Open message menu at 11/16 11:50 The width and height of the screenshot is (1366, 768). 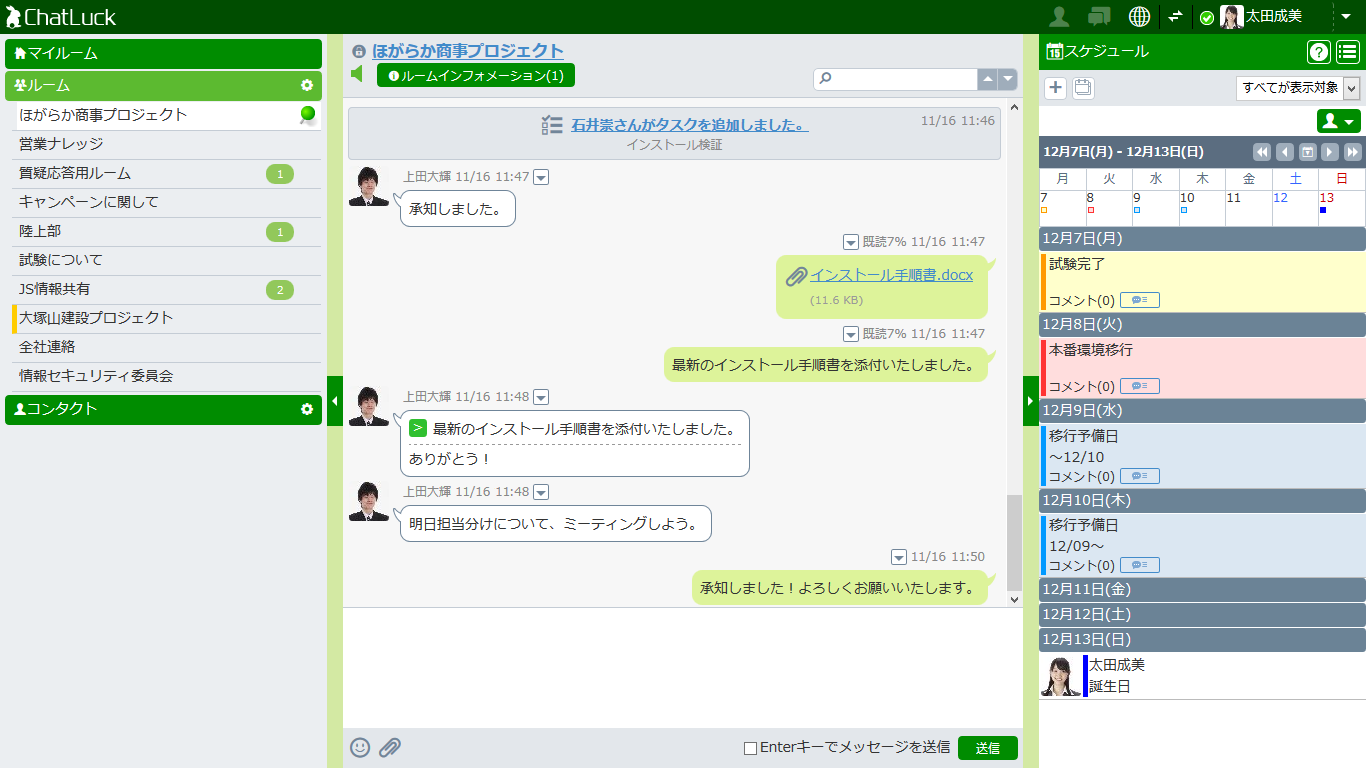click(899, 557)
